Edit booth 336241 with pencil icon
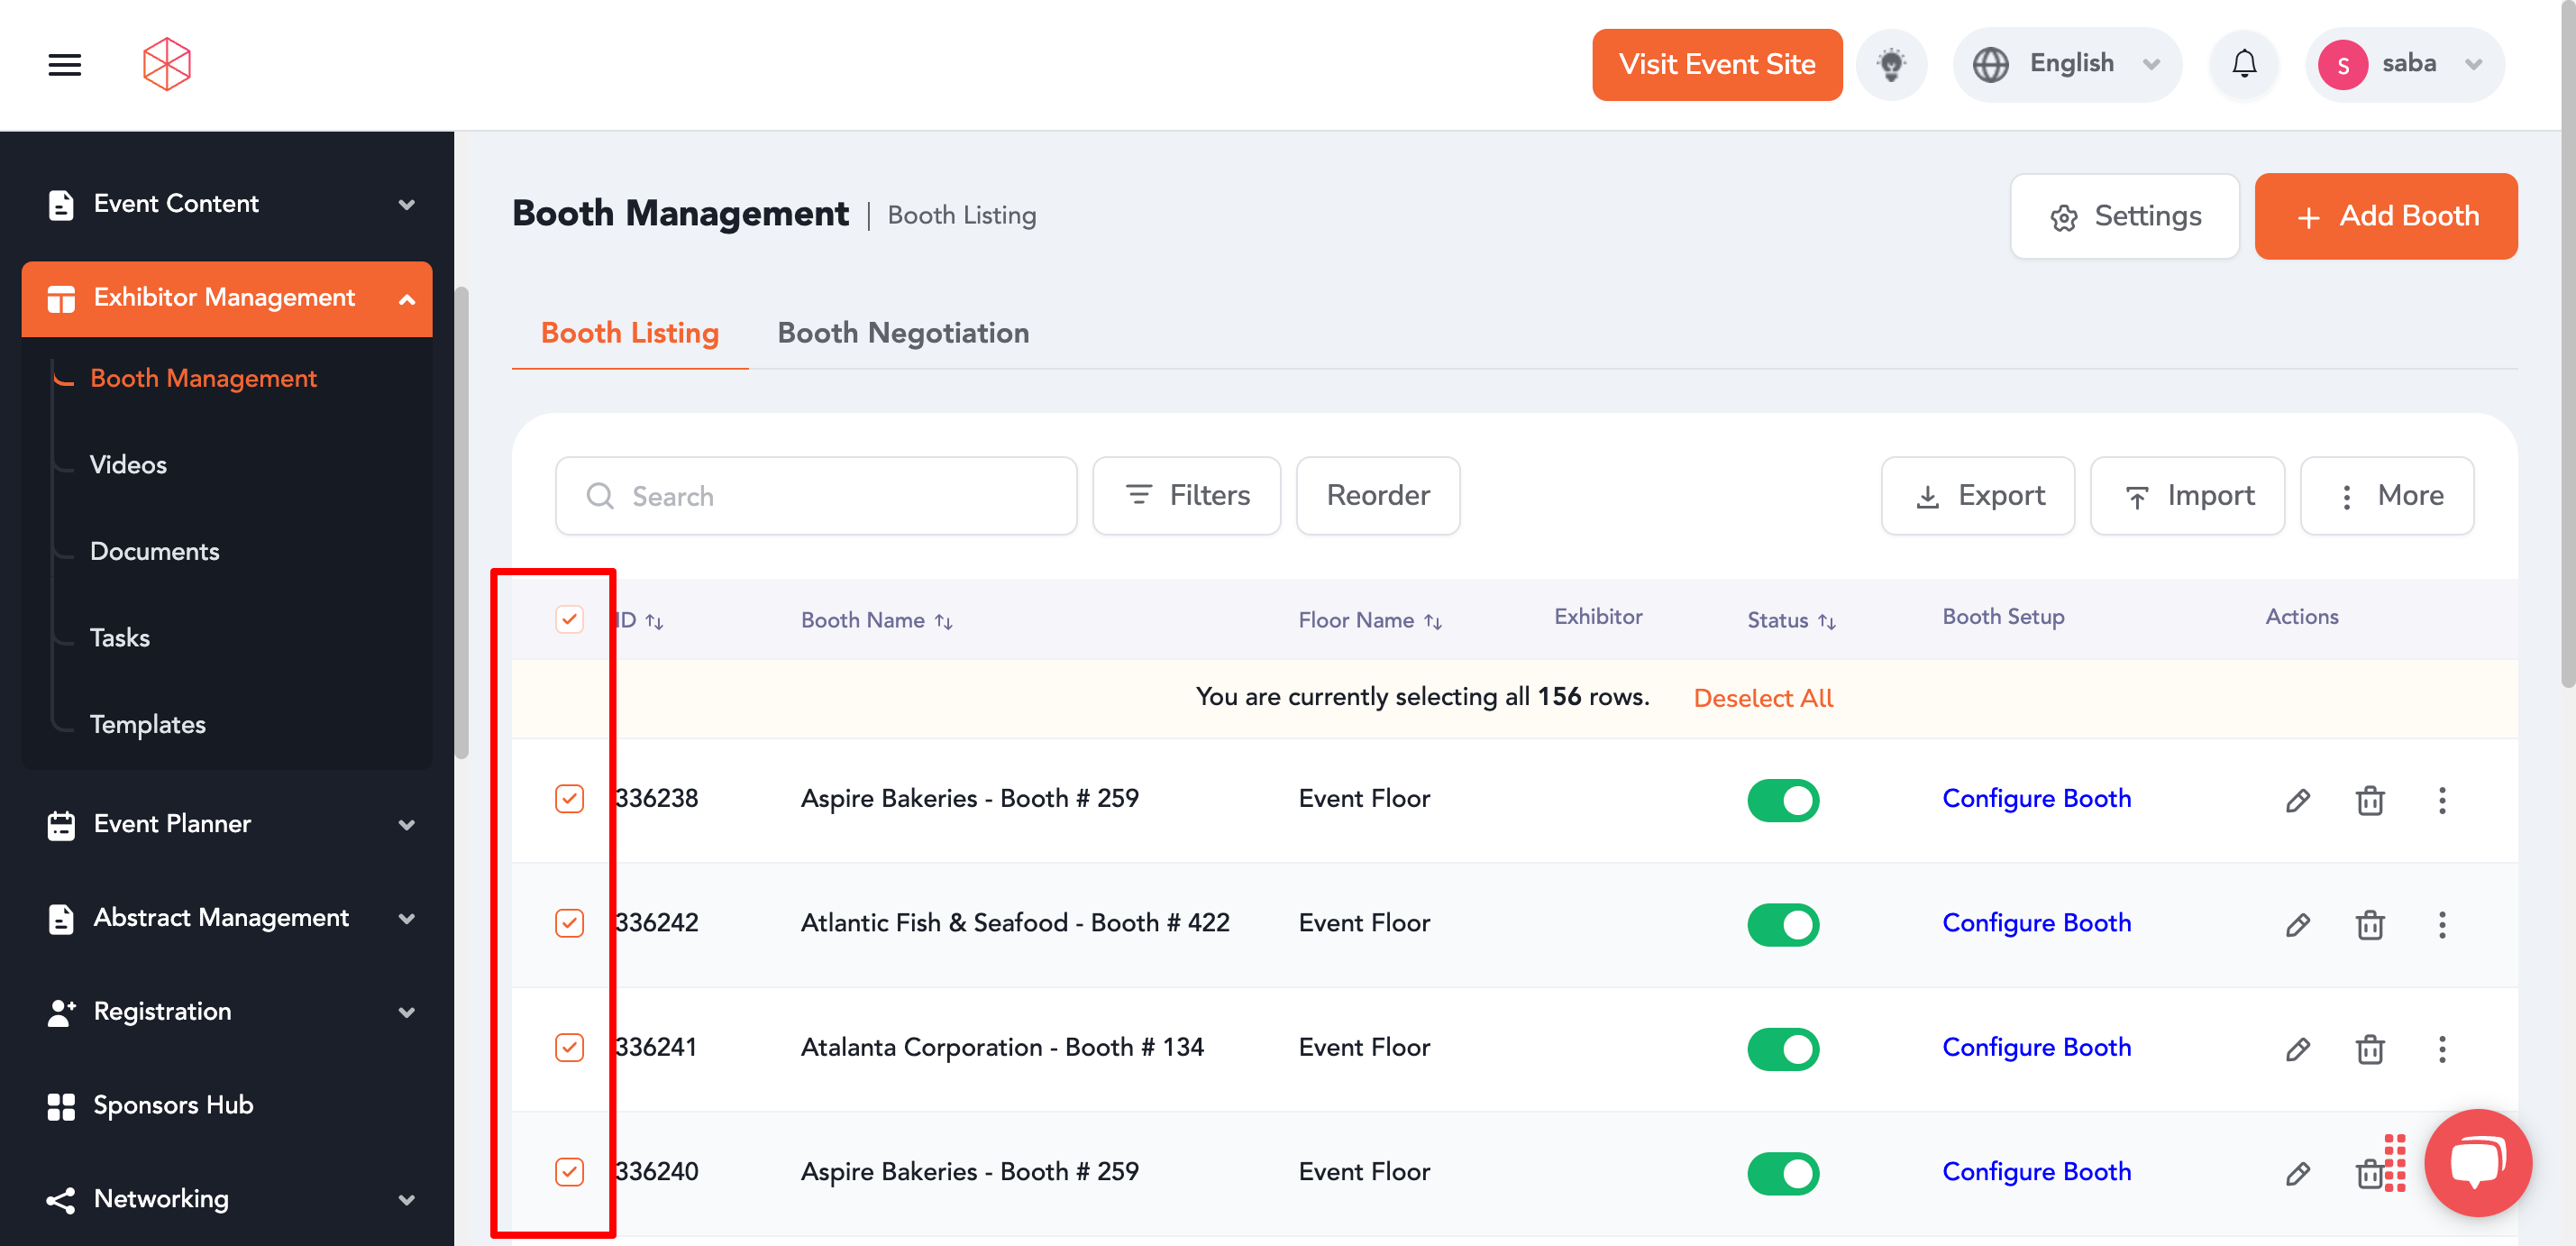This screenshot has height=1246, width=2576. [2298, 1049]
